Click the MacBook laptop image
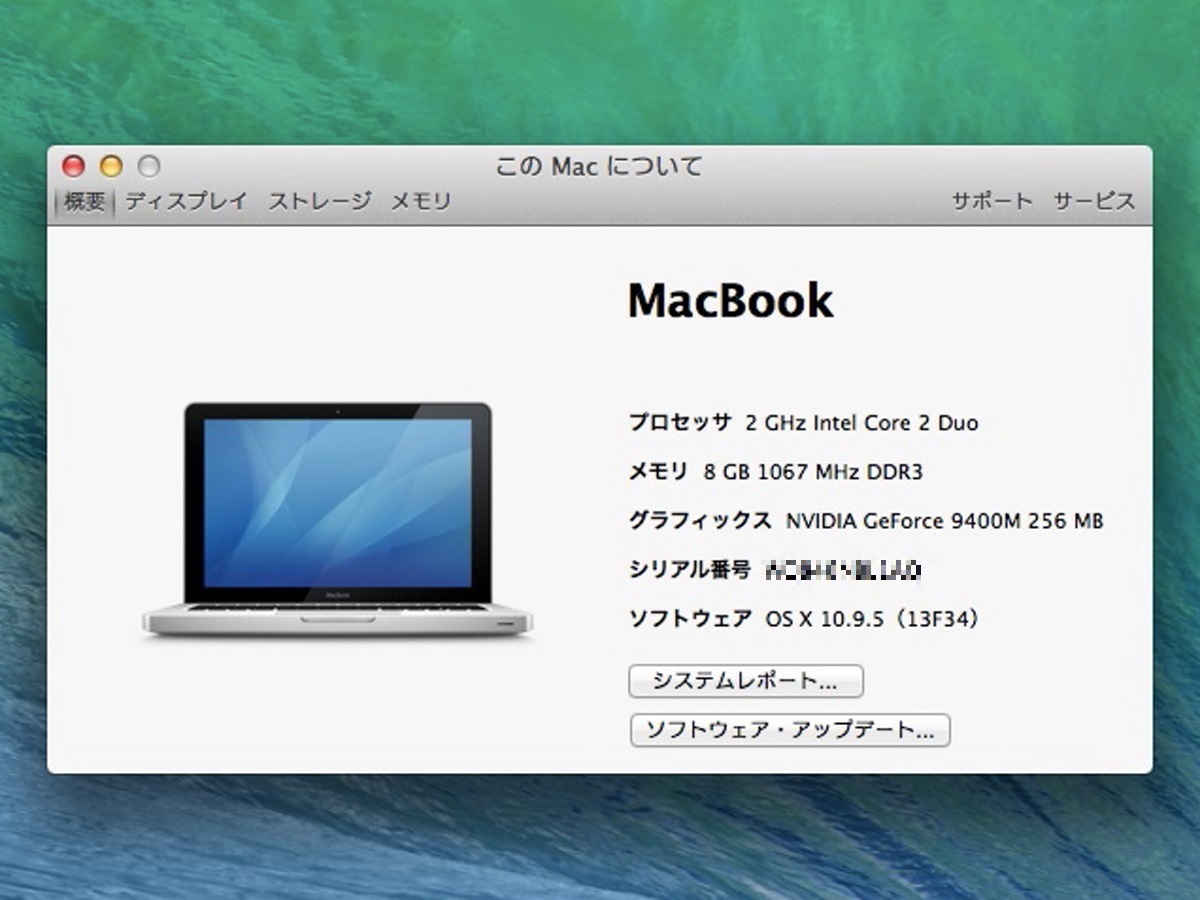Image resolution: width=1200 pixels, height=900 pixels. click(338, 520)
